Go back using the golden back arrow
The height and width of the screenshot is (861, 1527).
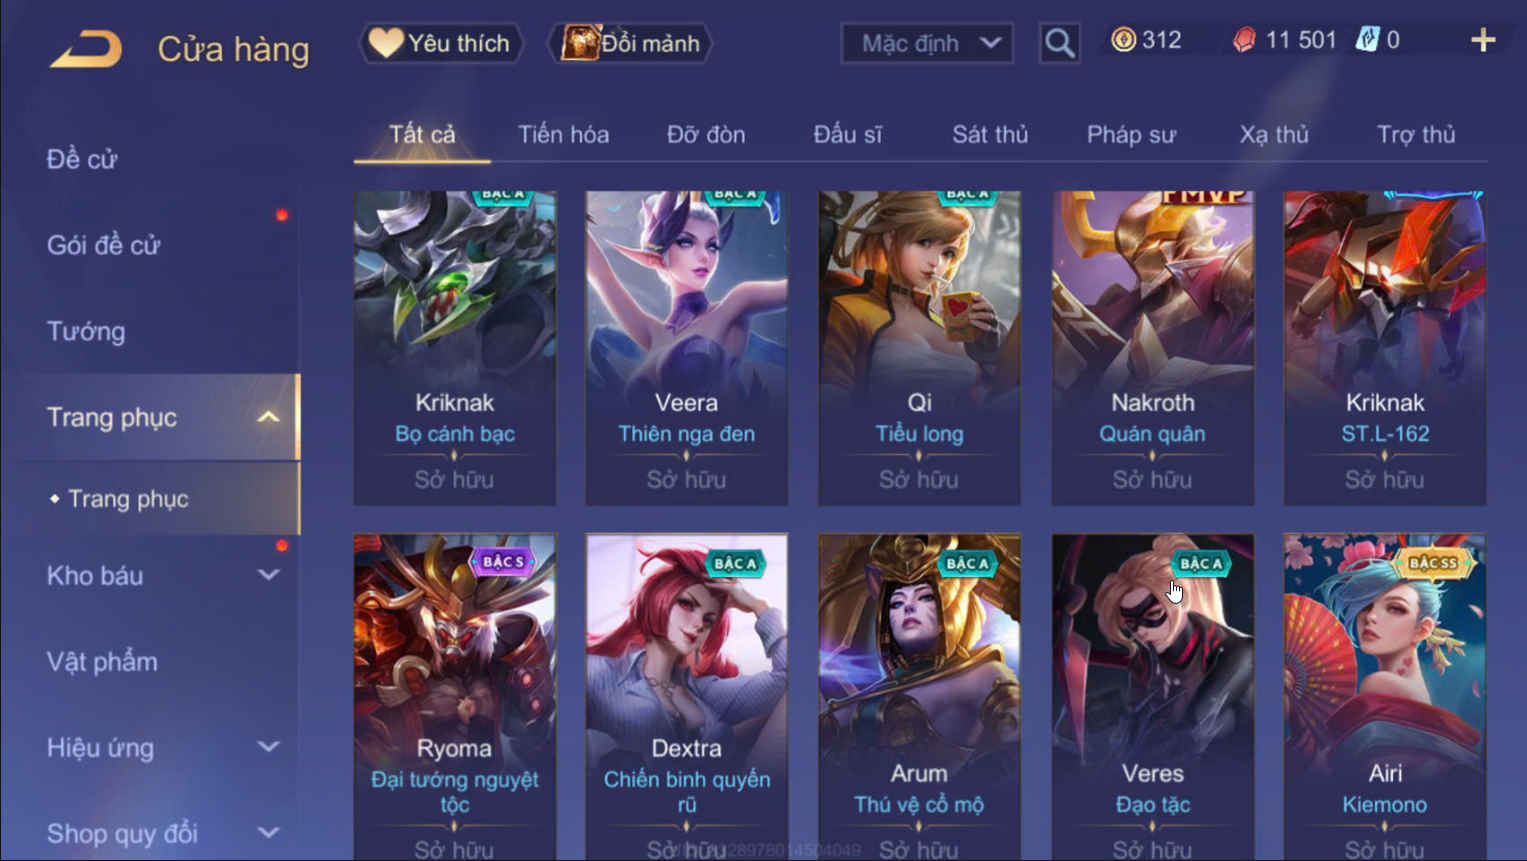coord(86,49)
